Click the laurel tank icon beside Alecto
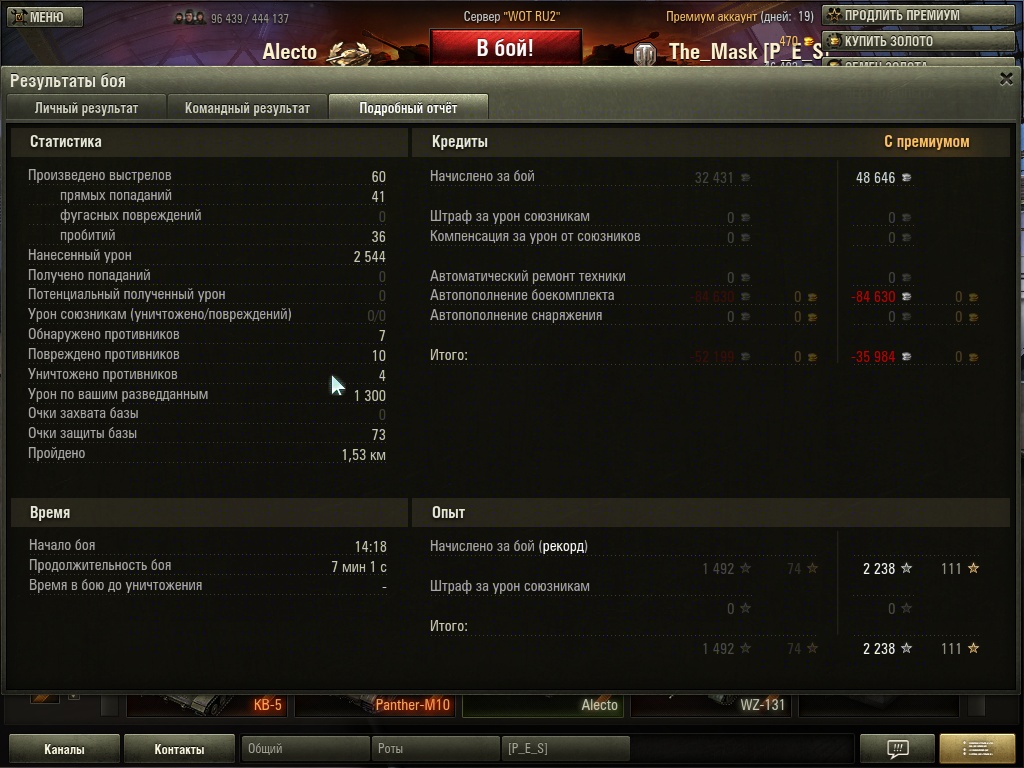The height and width of the screenshot is (768, 1024). coord(348,52)
